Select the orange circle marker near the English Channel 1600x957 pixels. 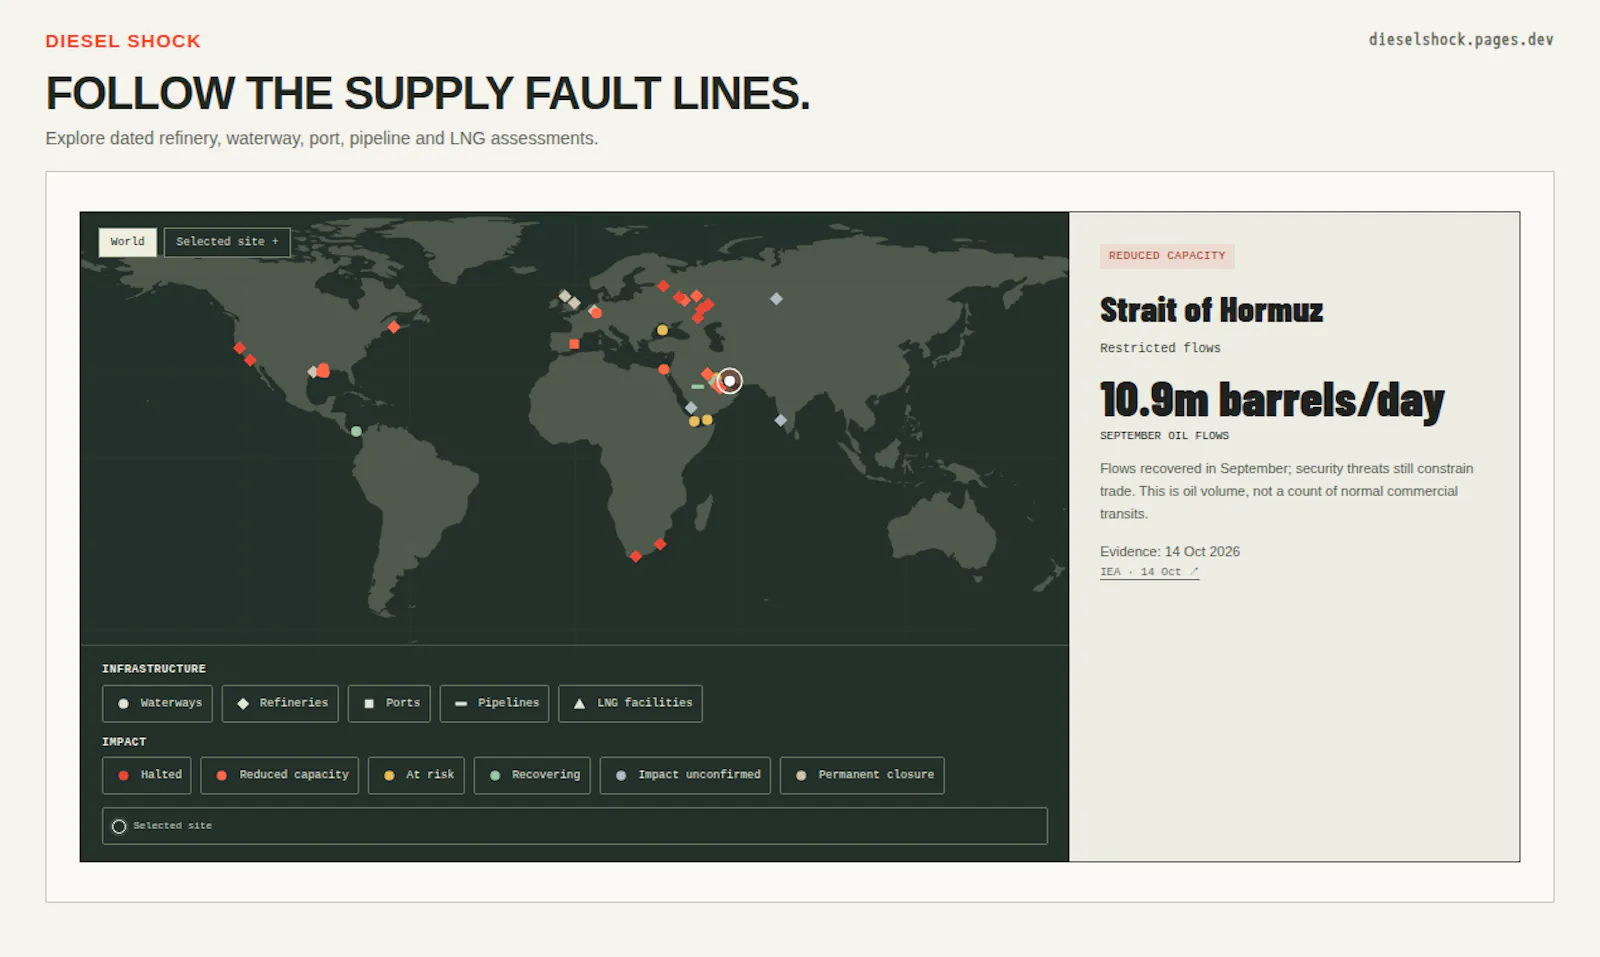(596, 313)
